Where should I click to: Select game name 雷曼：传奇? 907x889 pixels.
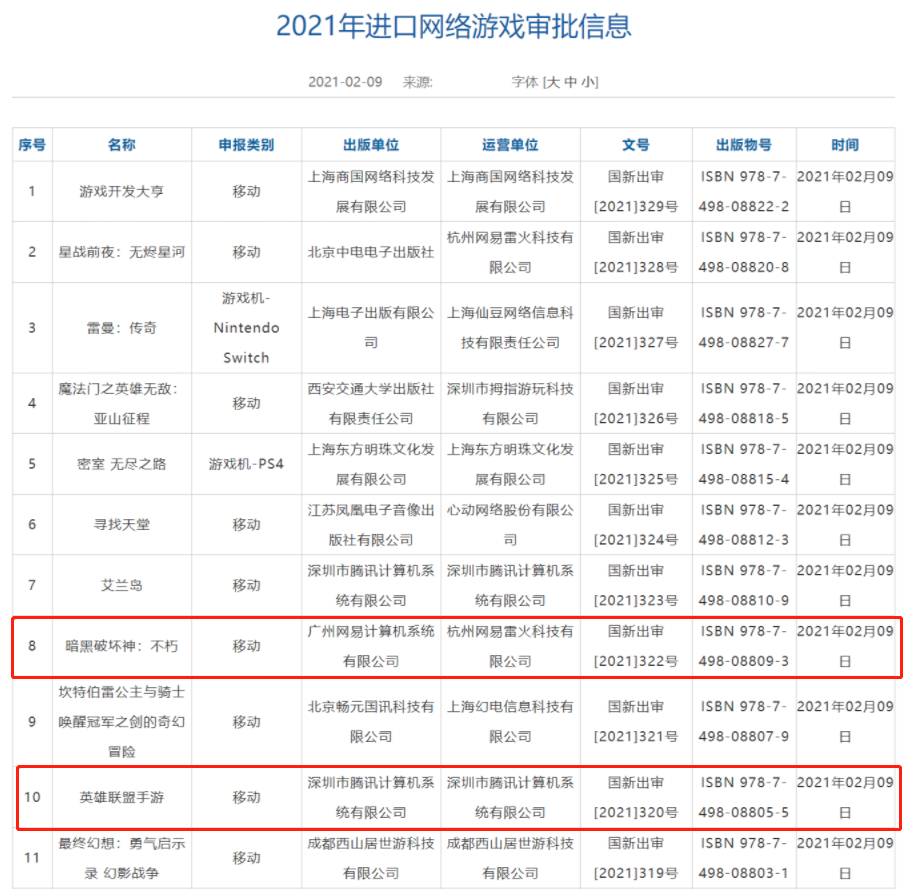pos(121,328)
